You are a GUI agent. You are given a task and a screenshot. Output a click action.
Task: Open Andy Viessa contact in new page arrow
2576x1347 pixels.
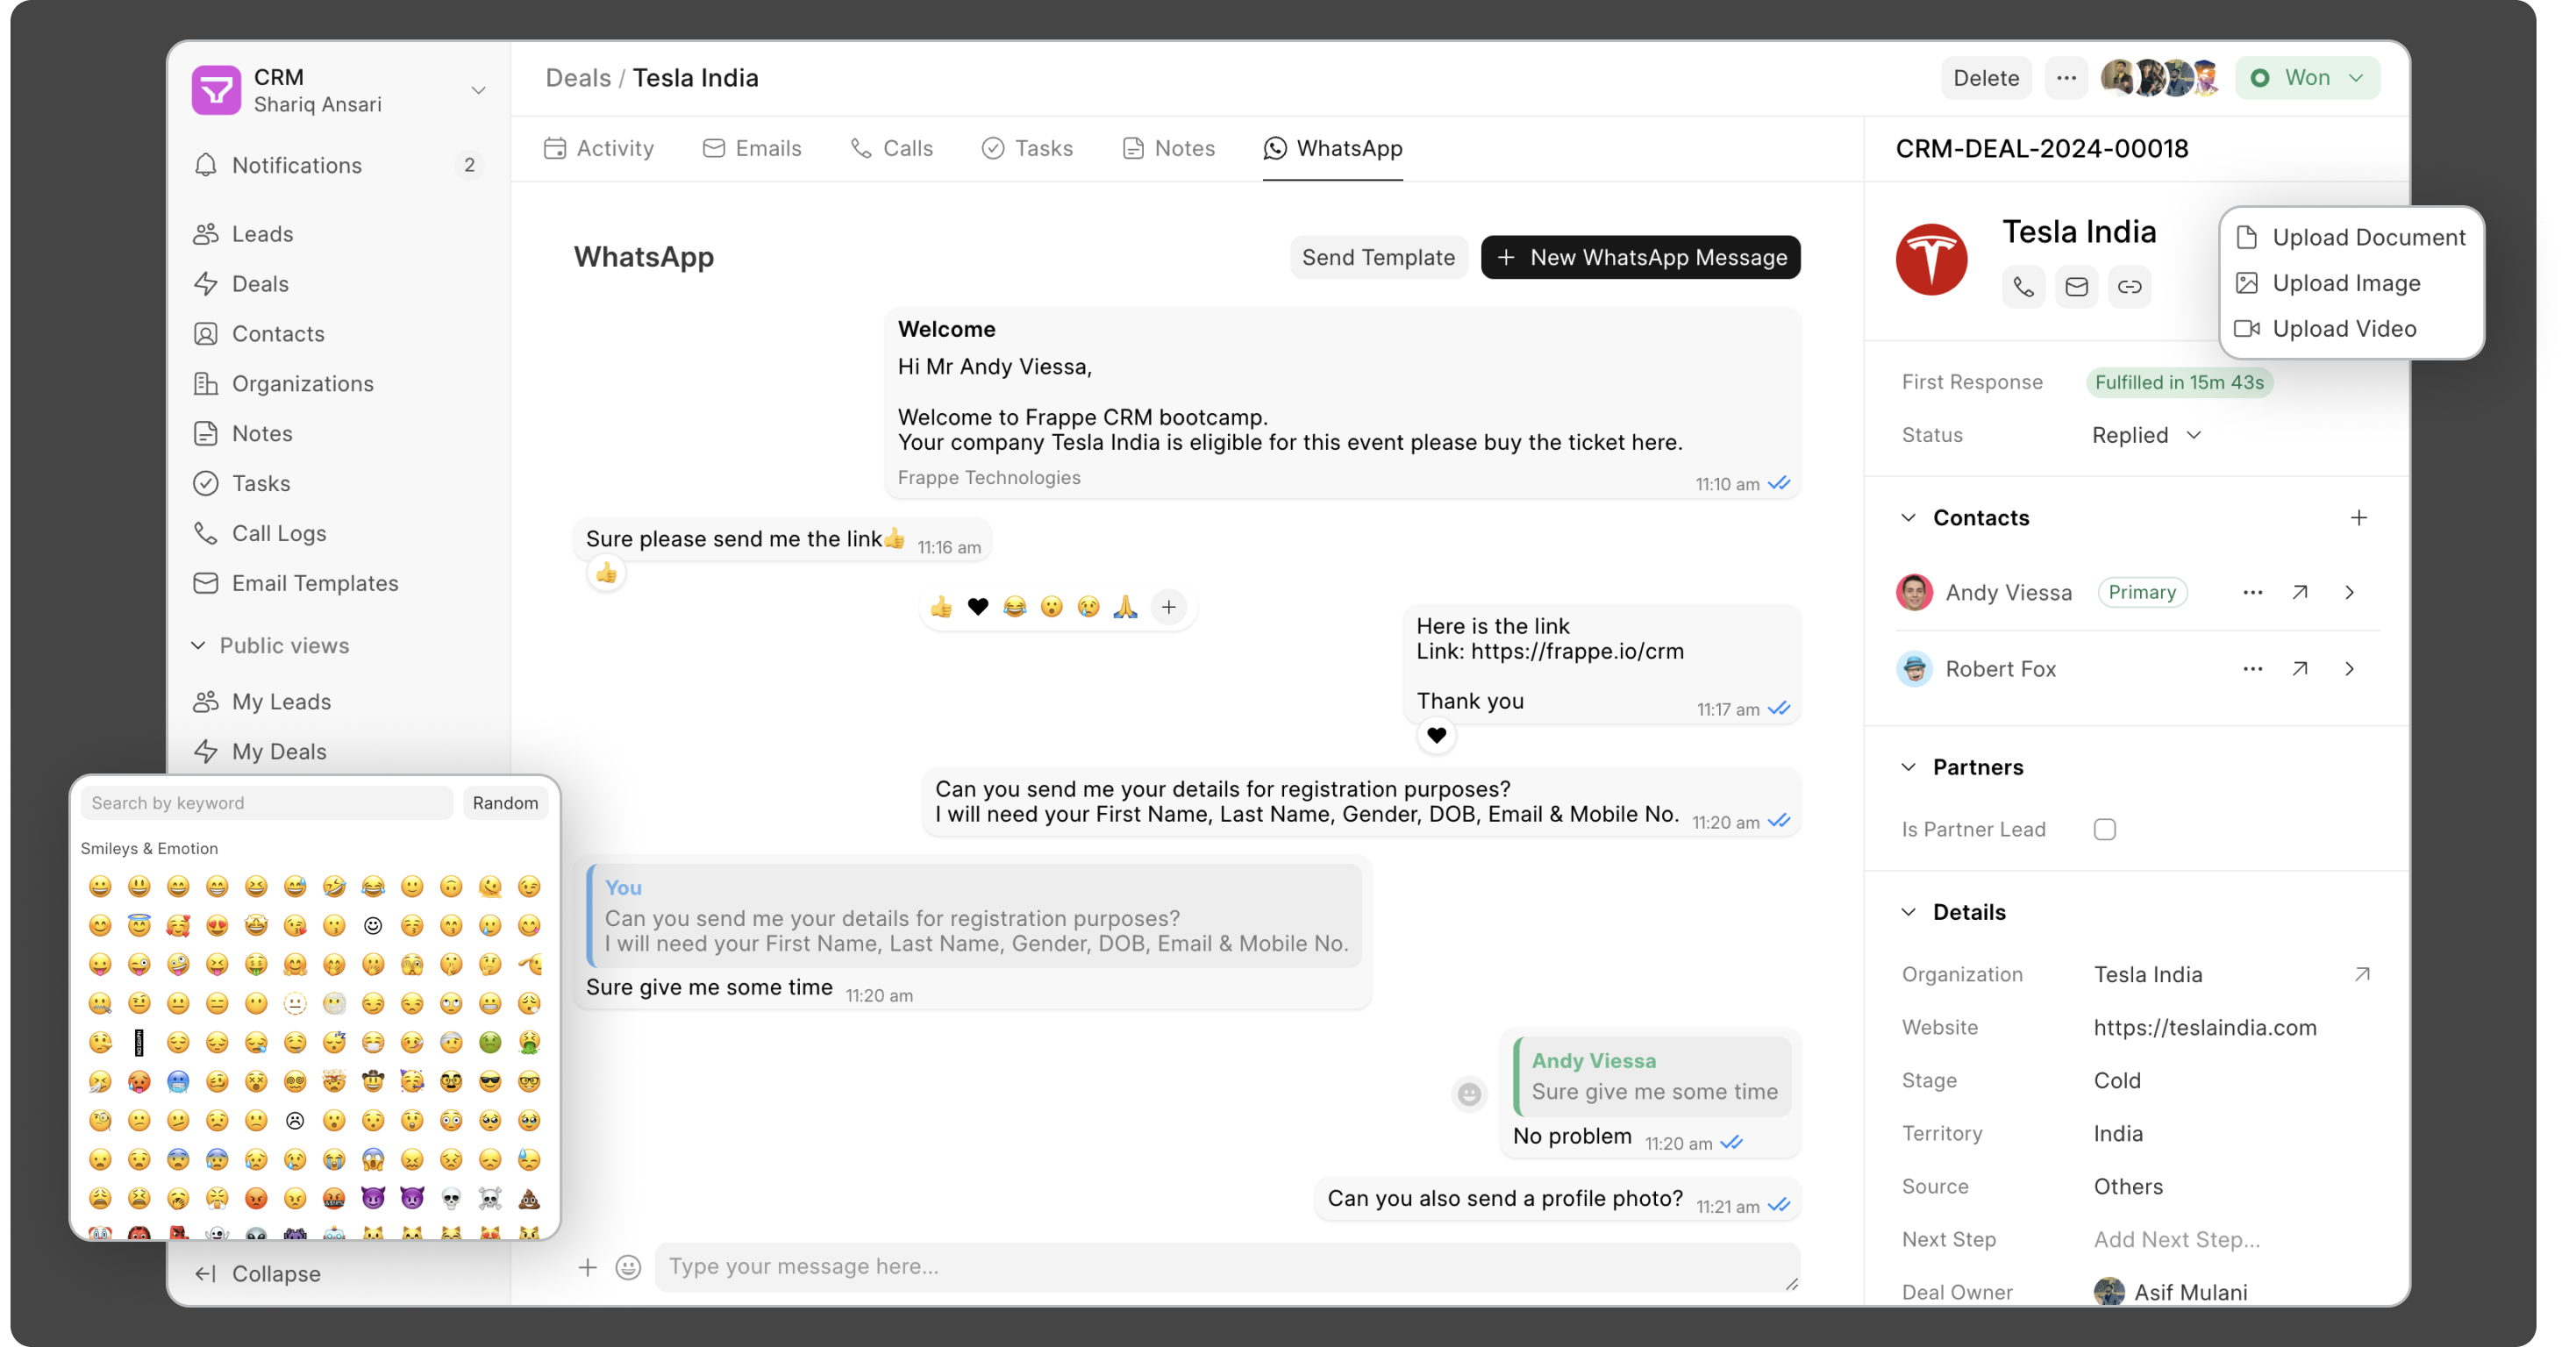tap(2300, 593)
